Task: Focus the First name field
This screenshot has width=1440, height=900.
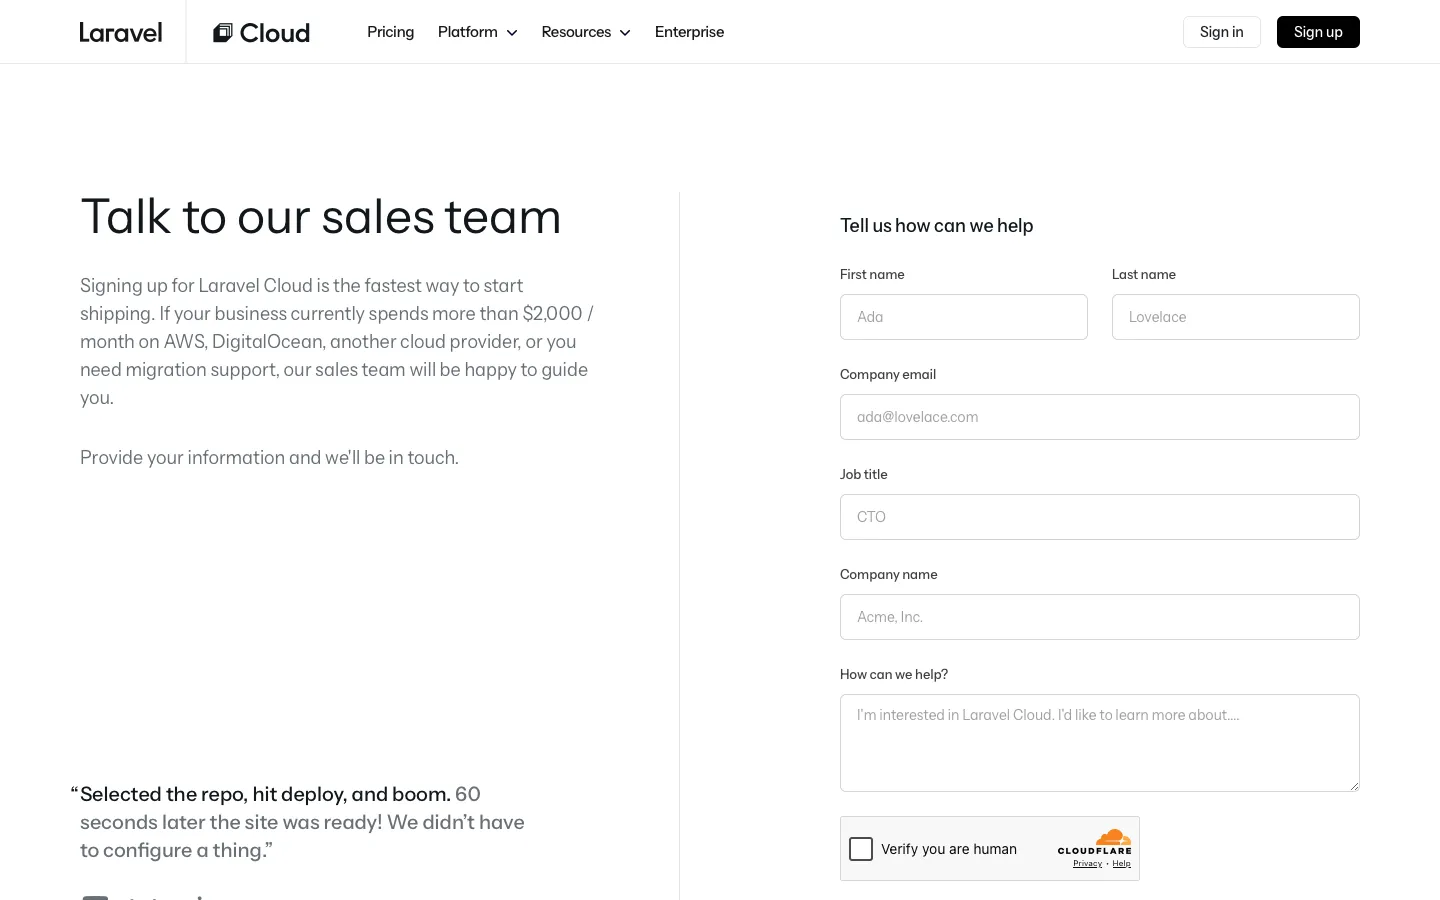Action: pos(964,317)
